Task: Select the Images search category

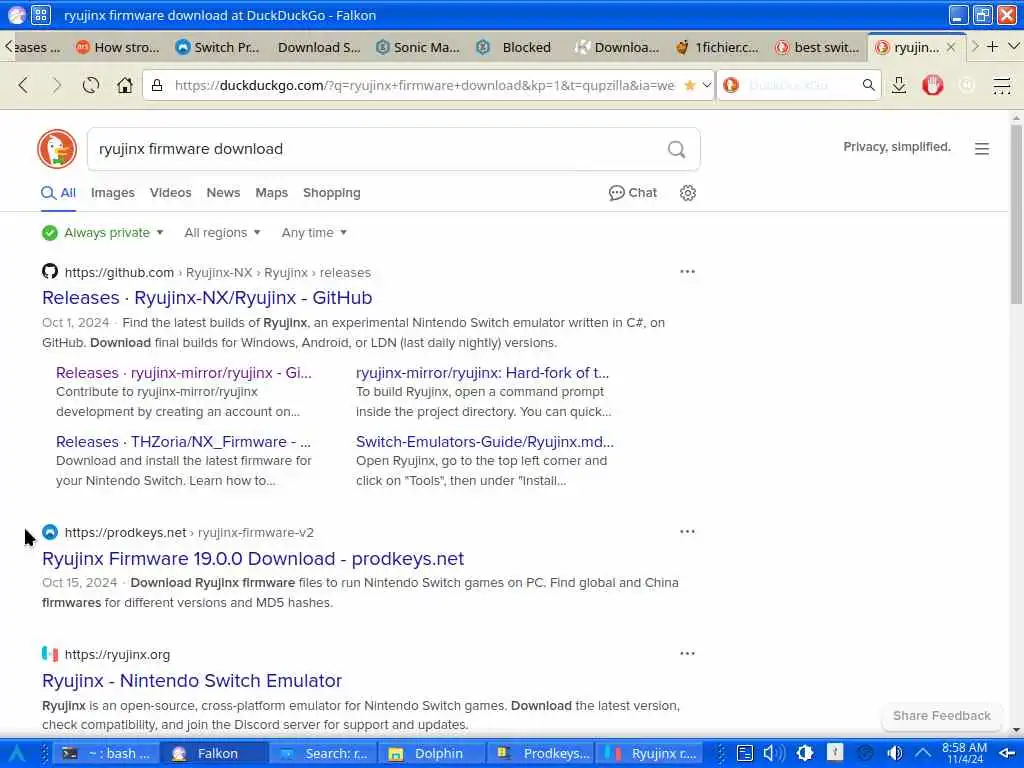Action: coord(112,193)
